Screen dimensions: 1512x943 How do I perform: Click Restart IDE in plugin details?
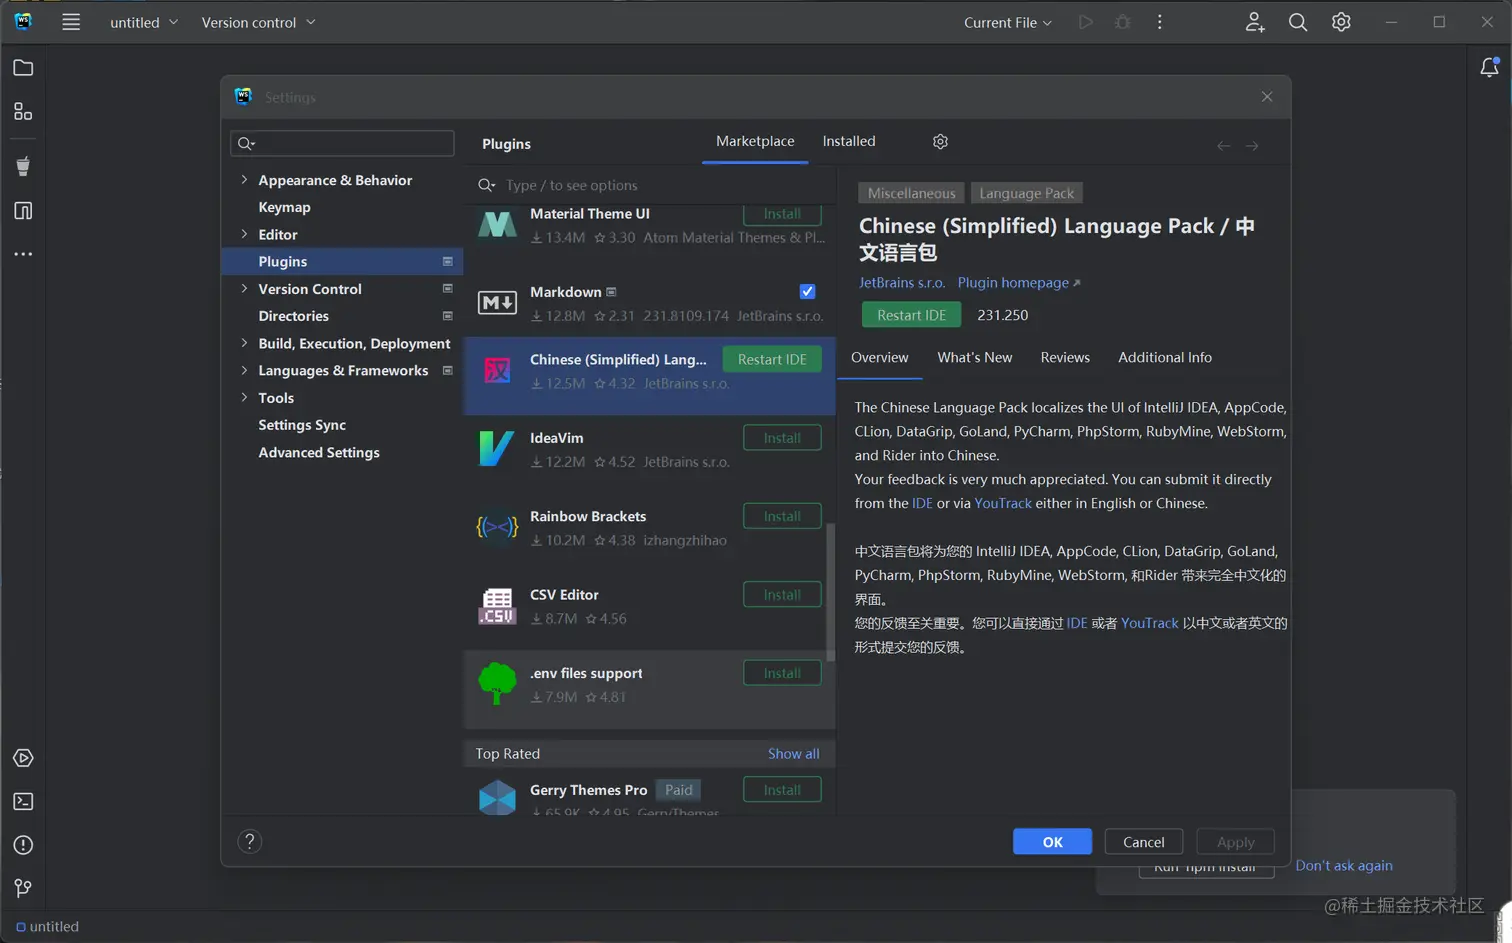tap(911, 315)
